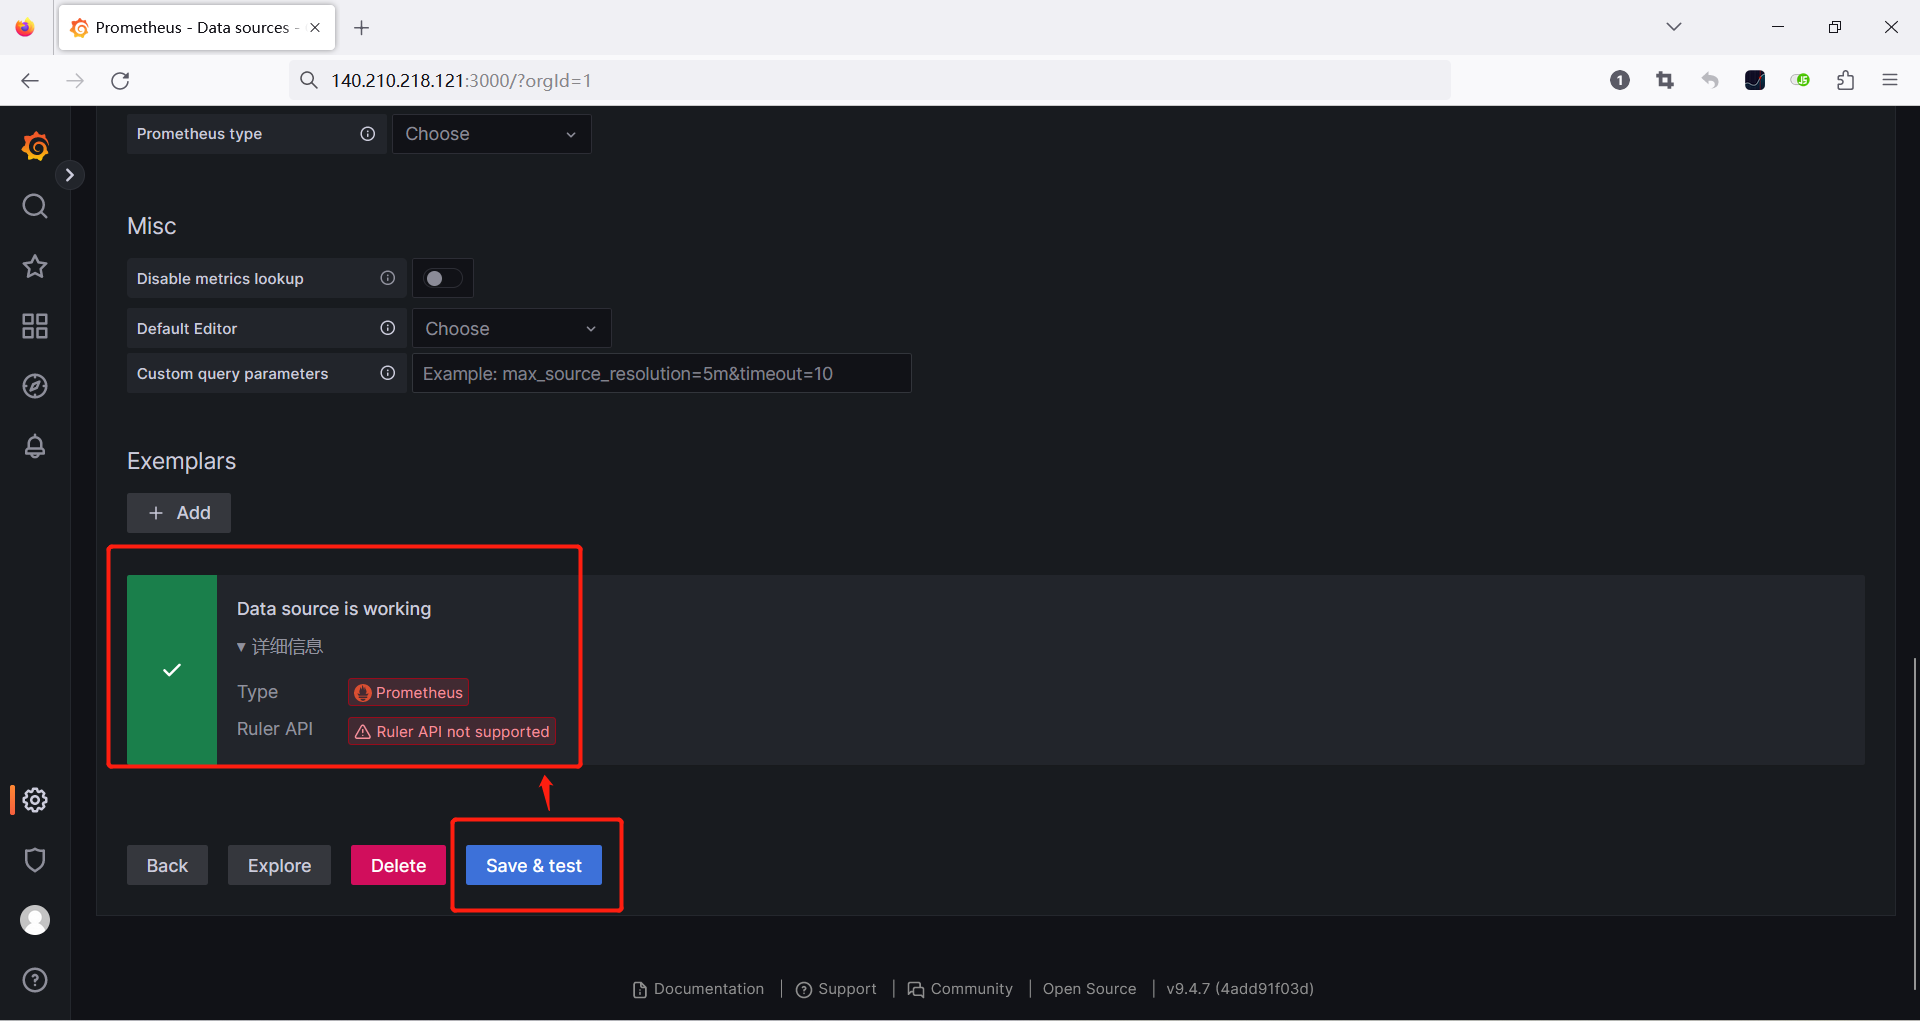Open the v9.4.7 version link
The height and width of the screenshot is (1021, 1920).
pos(1240,989)
